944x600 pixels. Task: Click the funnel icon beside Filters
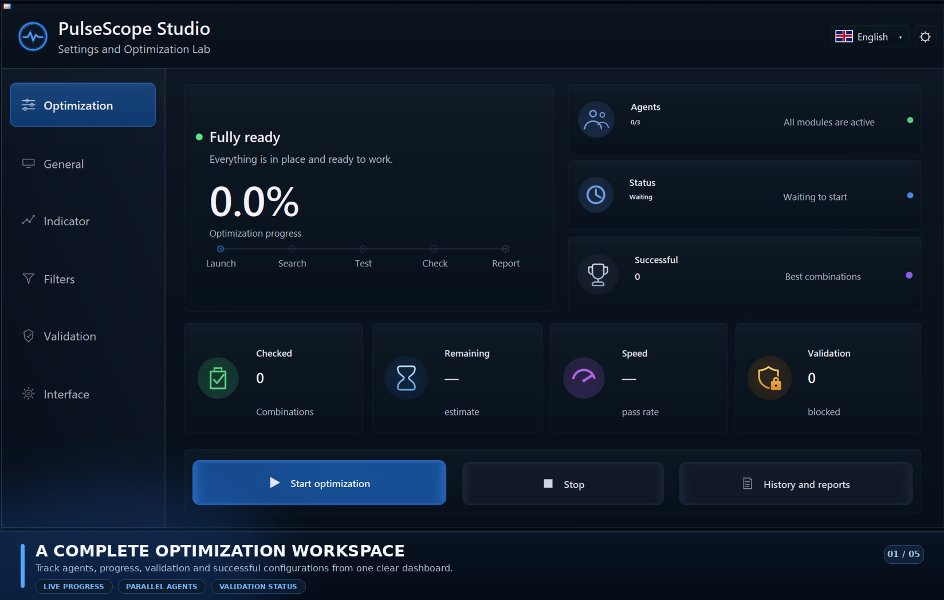click(x=28, y=278)
